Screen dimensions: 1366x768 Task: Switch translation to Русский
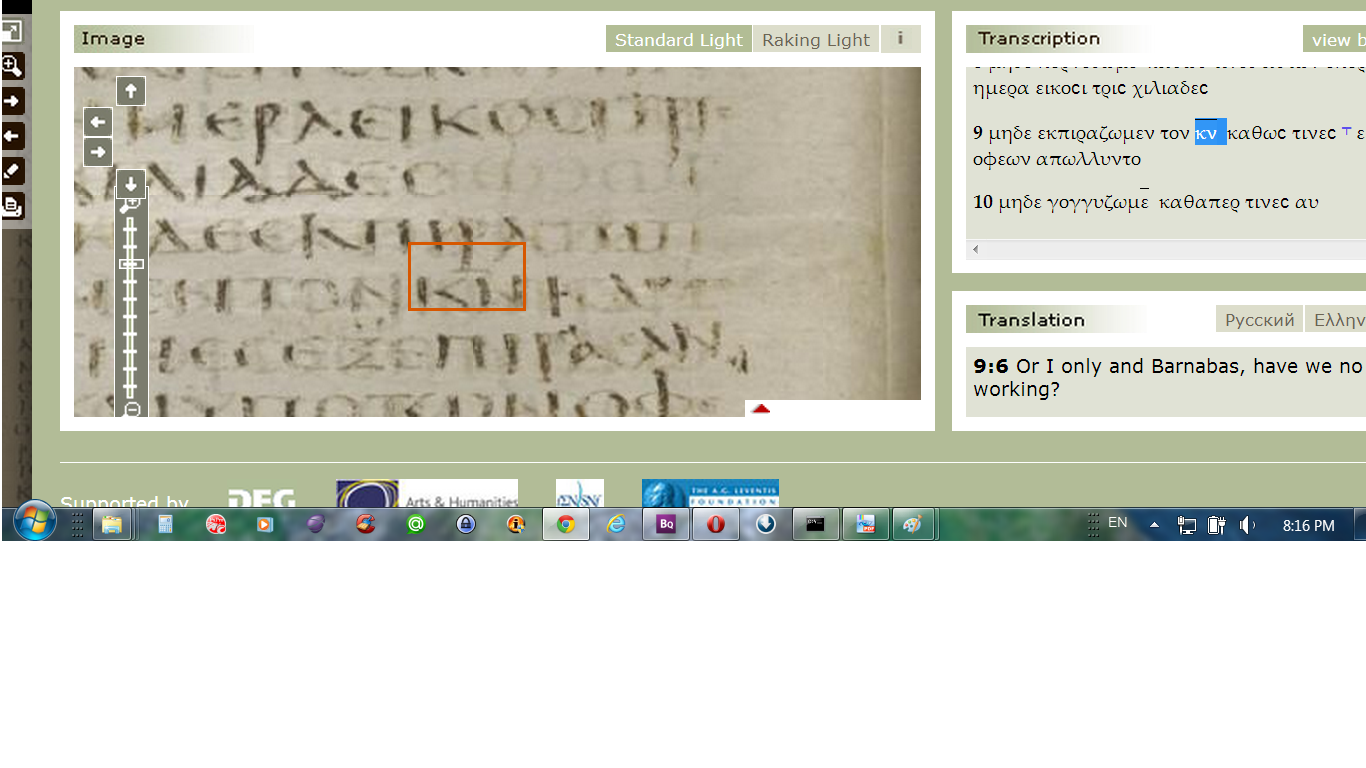coord(1259,320)
